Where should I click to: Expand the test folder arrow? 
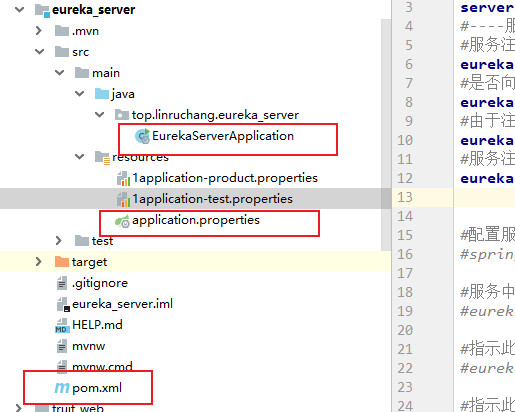(59, 241)
